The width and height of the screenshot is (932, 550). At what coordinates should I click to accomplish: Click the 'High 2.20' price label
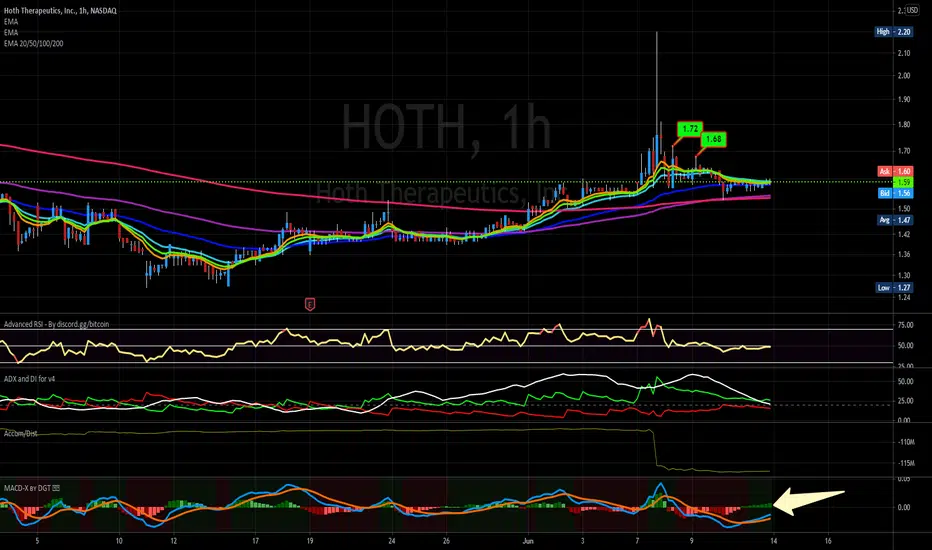point(893,32)
